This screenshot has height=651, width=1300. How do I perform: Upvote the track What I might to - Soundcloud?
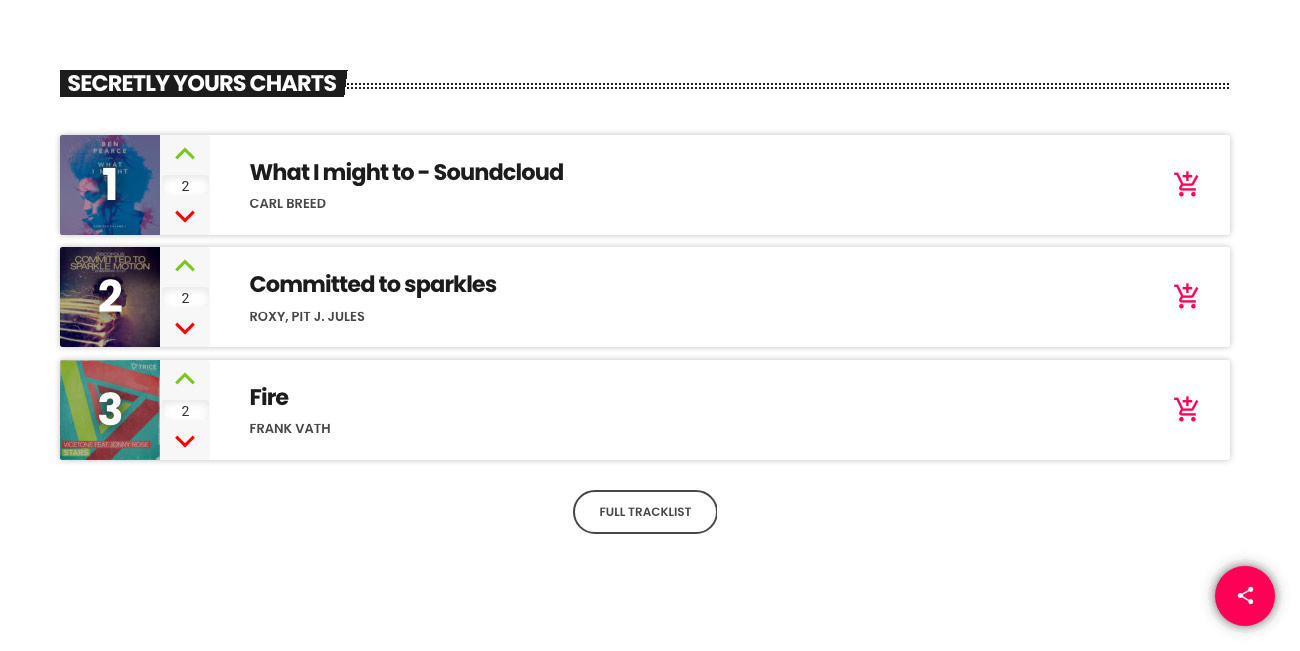185,154
